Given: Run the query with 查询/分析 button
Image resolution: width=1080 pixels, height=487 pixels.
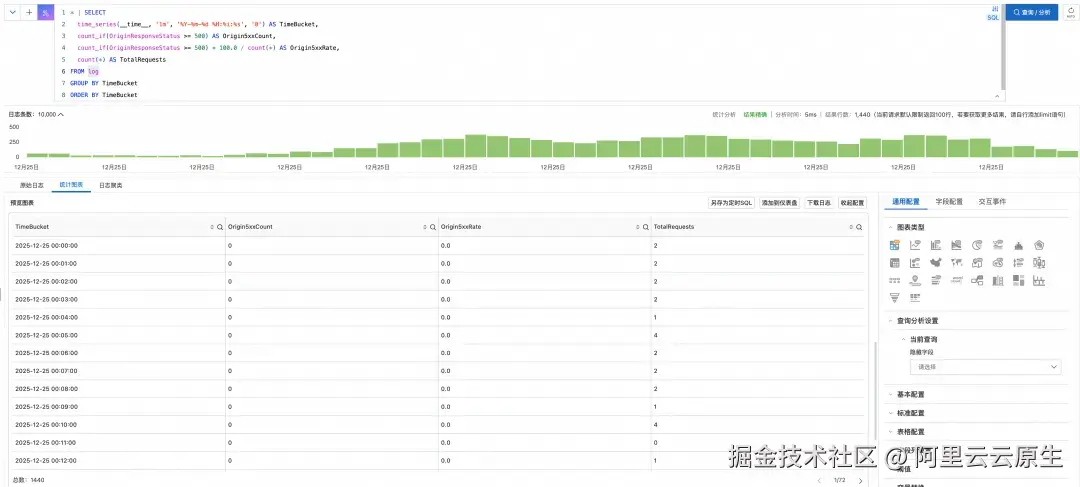Looking at the screenshot, I should coord(1032,12).
